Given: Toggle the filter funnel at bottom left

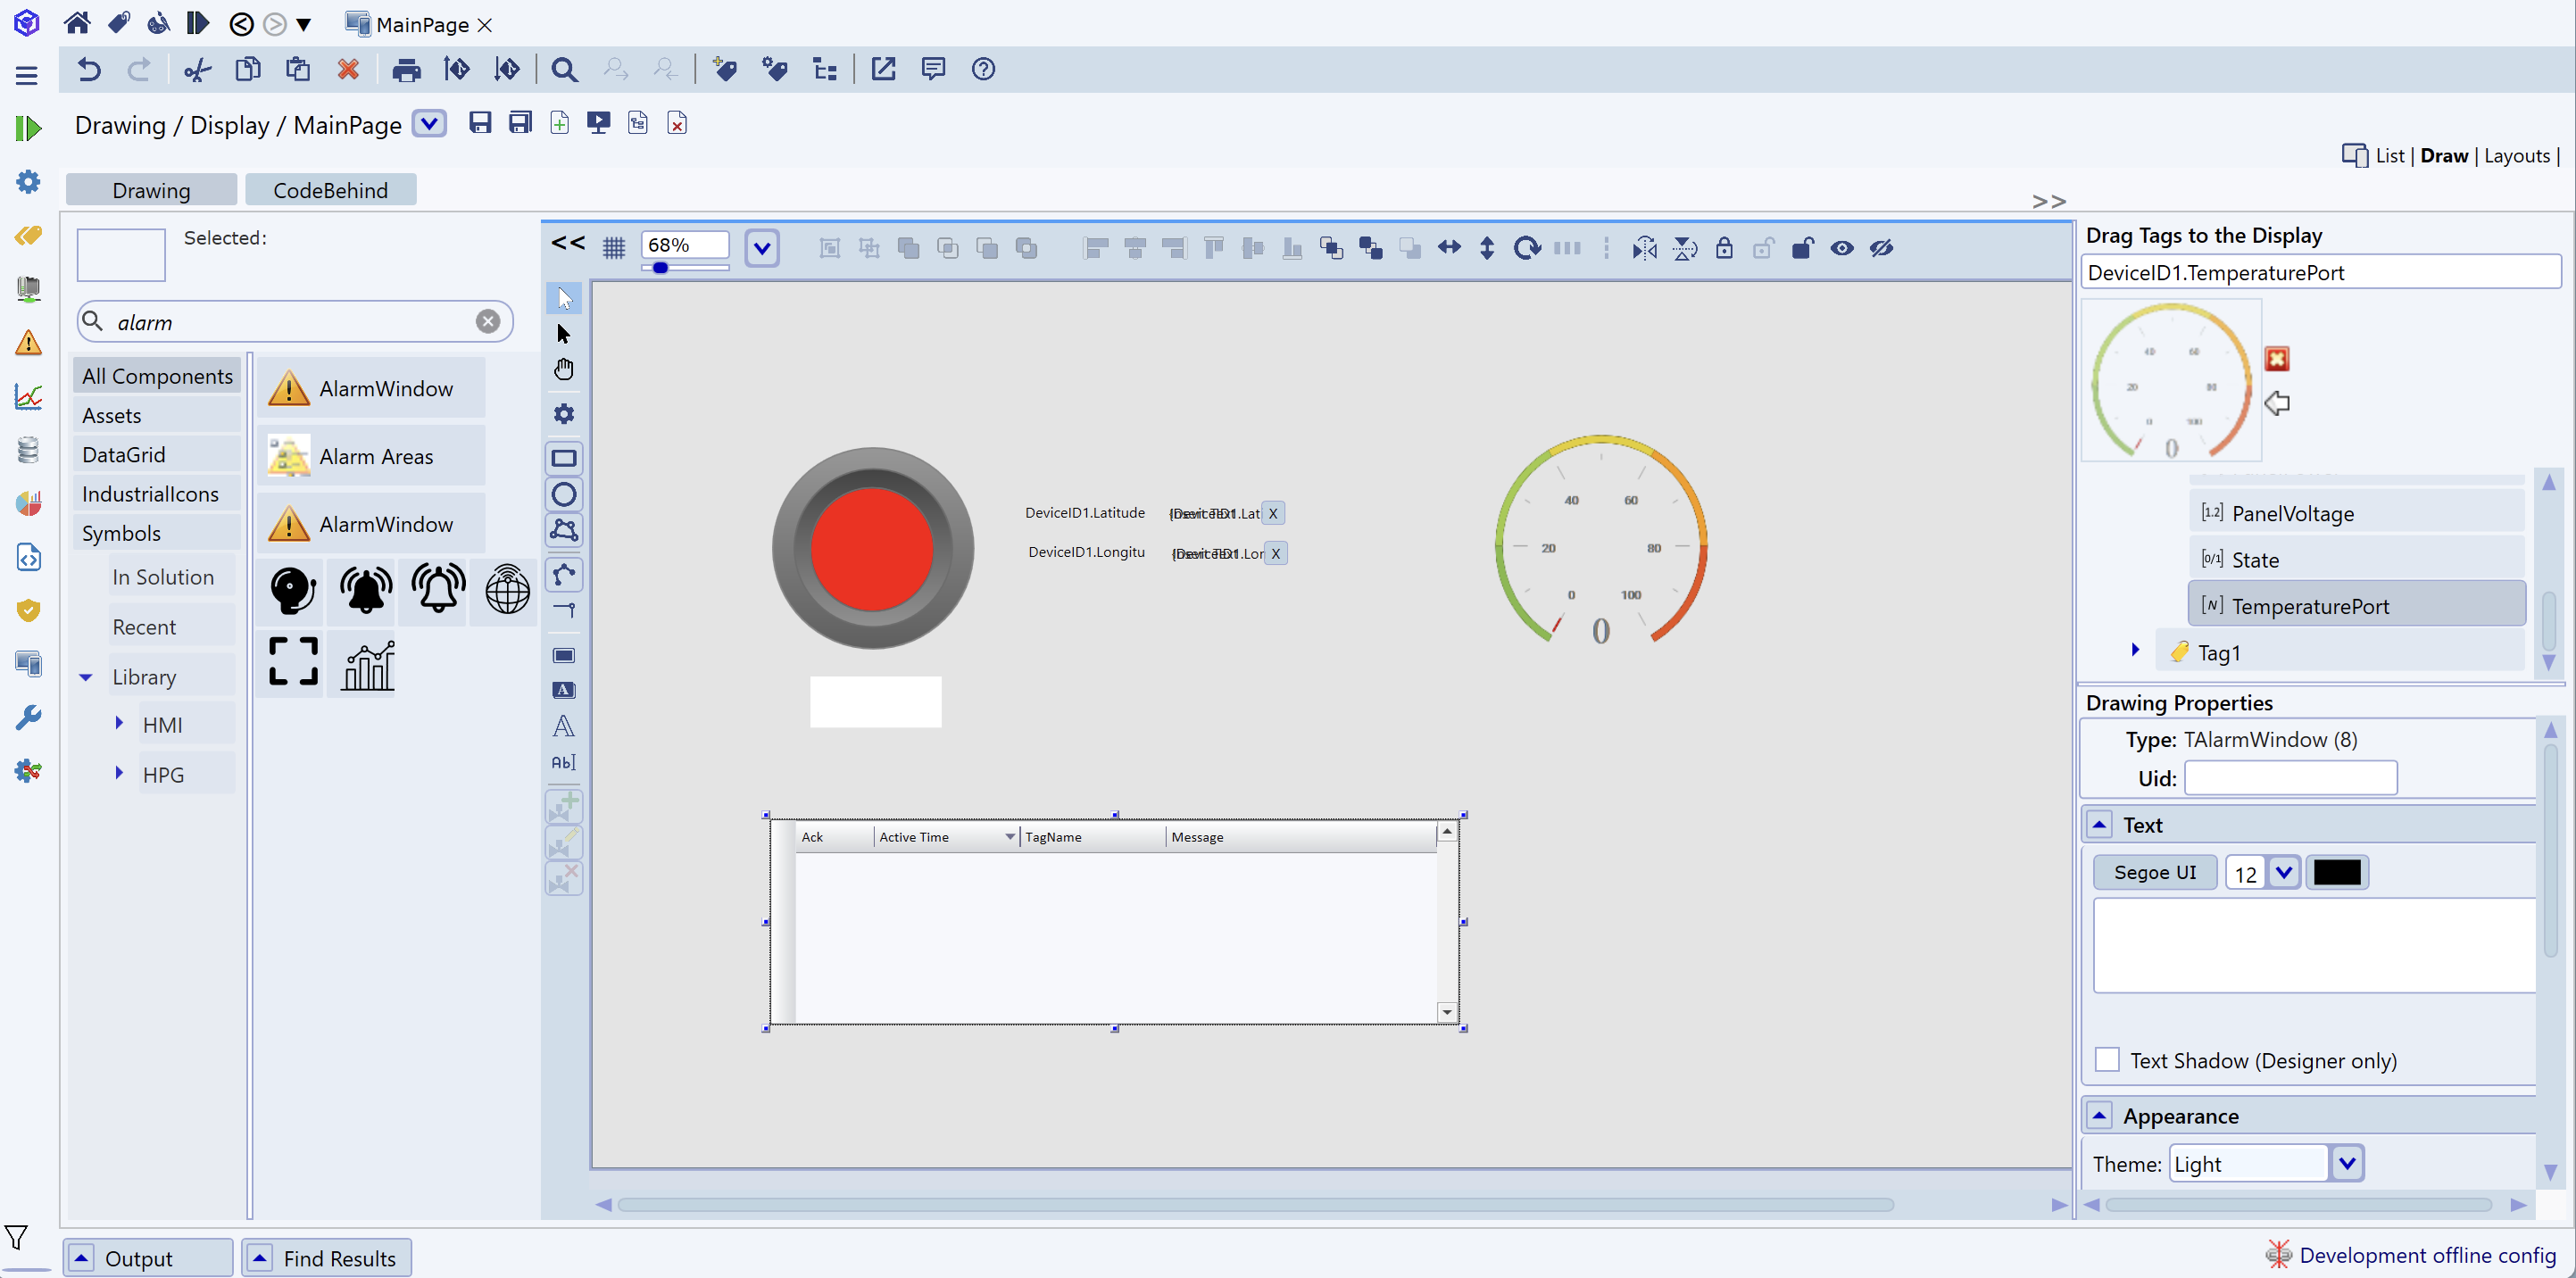Looking at the screenshot, I should point(17,1238).
